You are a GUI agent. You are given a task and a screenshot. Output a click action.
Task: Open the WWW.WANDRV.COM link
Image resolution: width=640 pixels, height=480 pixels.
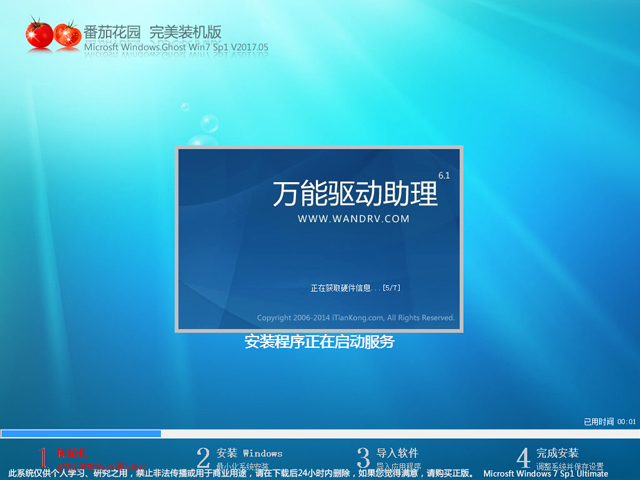(x=354, y=218)
